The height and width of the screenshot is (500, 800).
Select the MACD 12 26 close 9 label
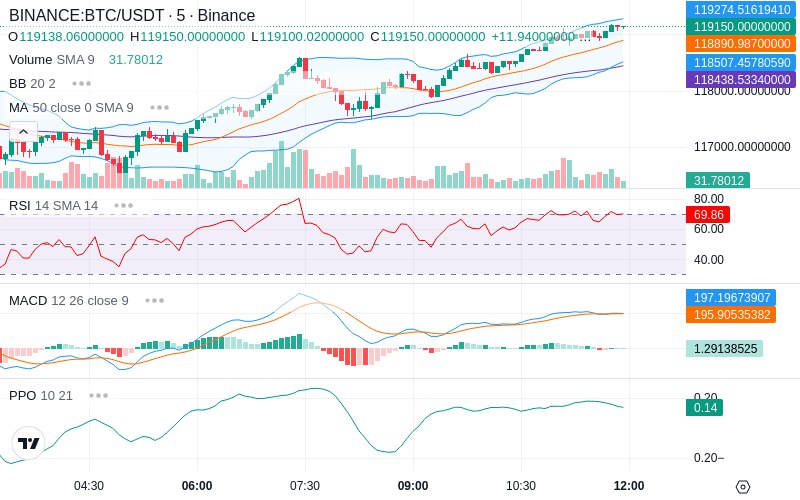pos(69,301)
